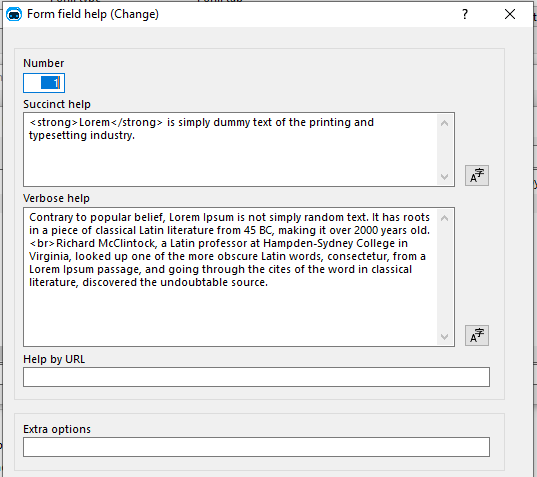Focus the Extra options field
Screen dimensions: 537x477
click(x=256, y=447)
